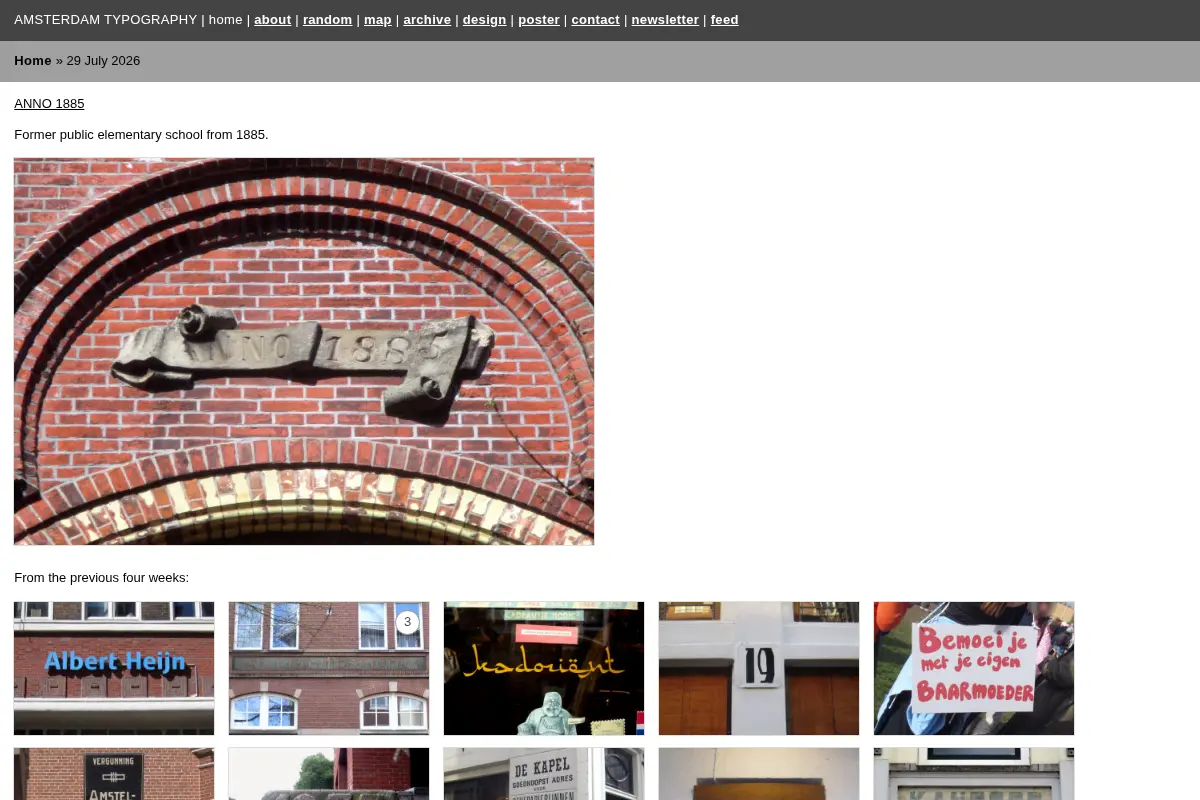Open the about page link

pyautogui.click(x=272, y=20)
